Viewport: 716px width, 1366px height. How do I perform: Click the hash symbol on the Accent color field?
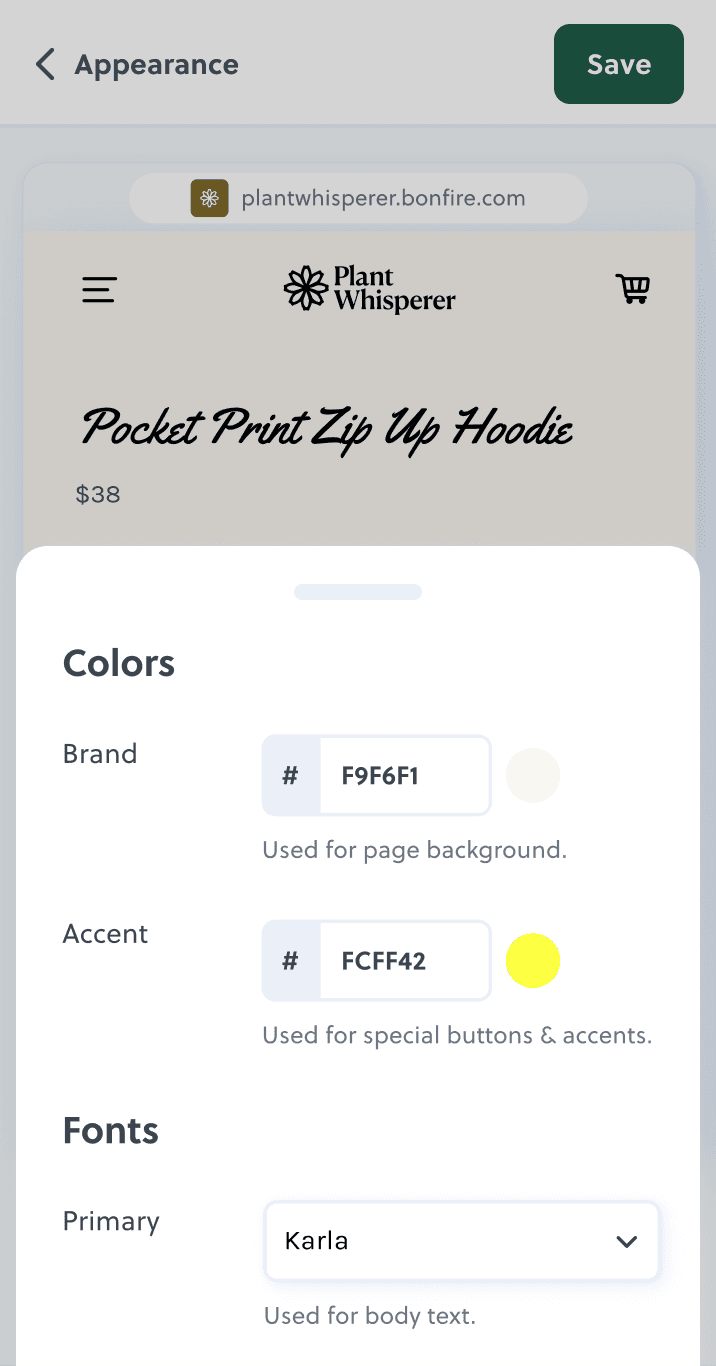tap(289, 960)
